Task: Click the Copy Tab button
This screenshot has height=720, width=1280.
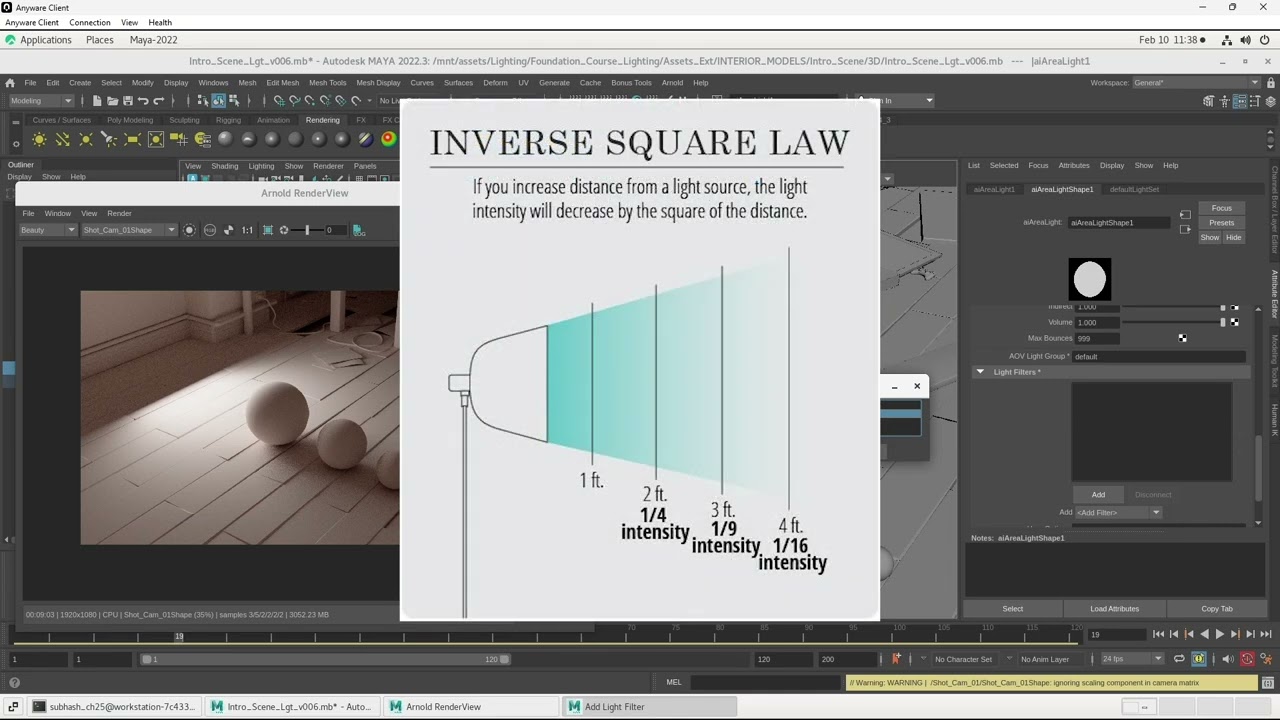Action: [1216, 608]
